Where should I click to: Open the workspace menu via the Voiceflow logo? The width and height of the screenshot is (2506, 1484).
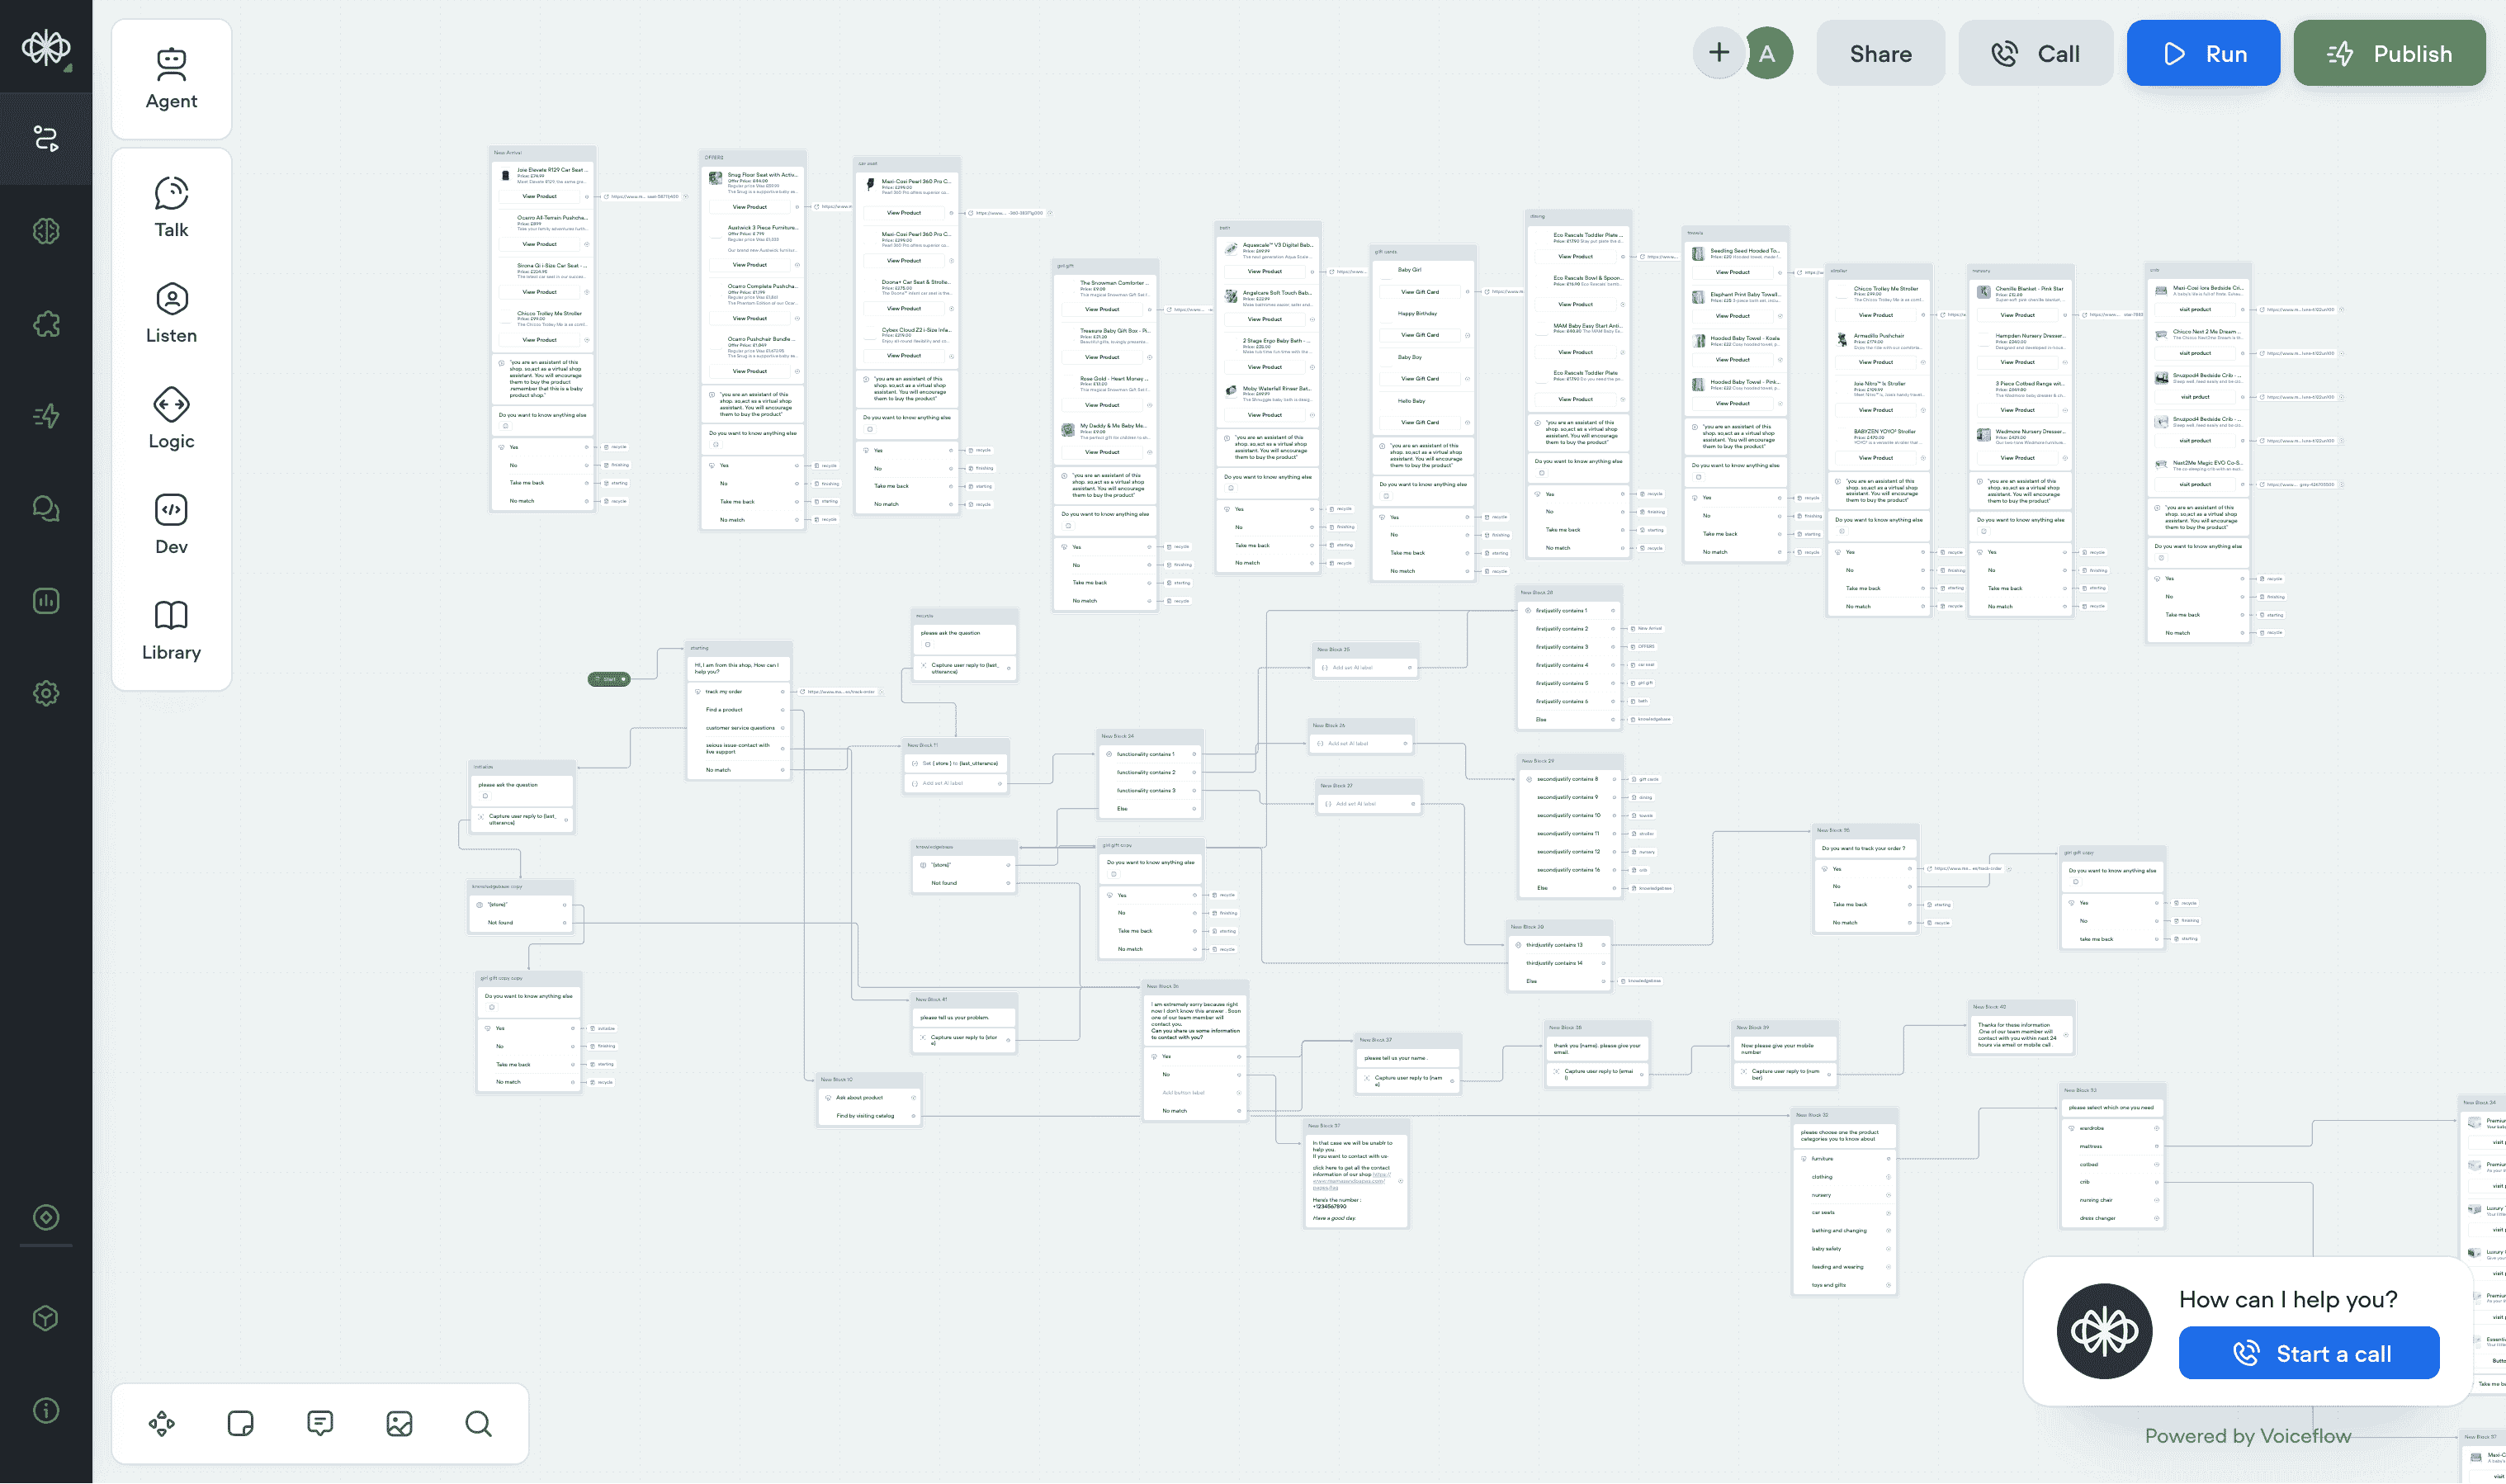pyautogui.click(x=46, y=47)
